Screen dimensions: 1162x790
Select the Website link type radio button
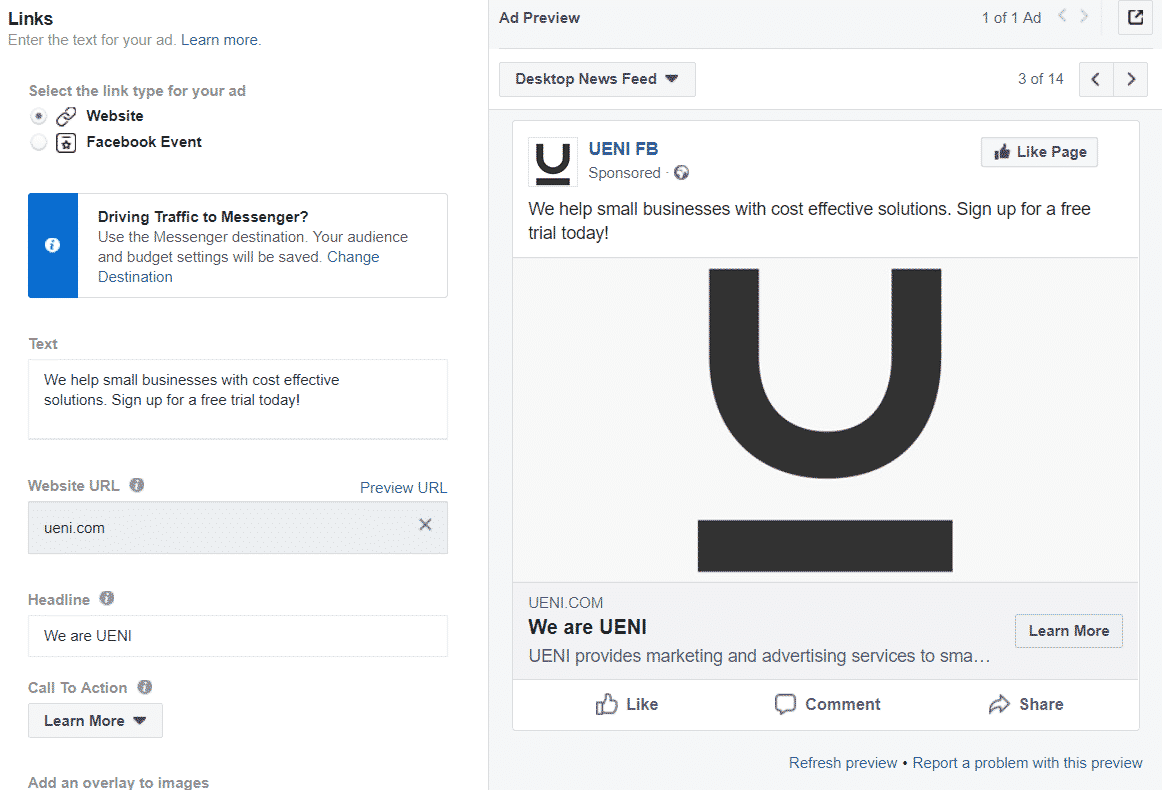pos(39,116)
